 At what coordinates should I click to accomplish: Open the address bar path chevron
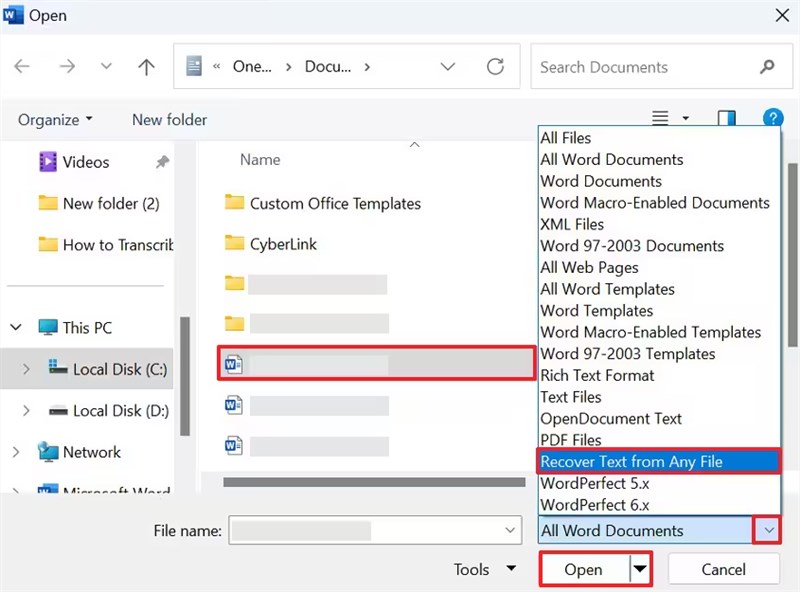448,66
